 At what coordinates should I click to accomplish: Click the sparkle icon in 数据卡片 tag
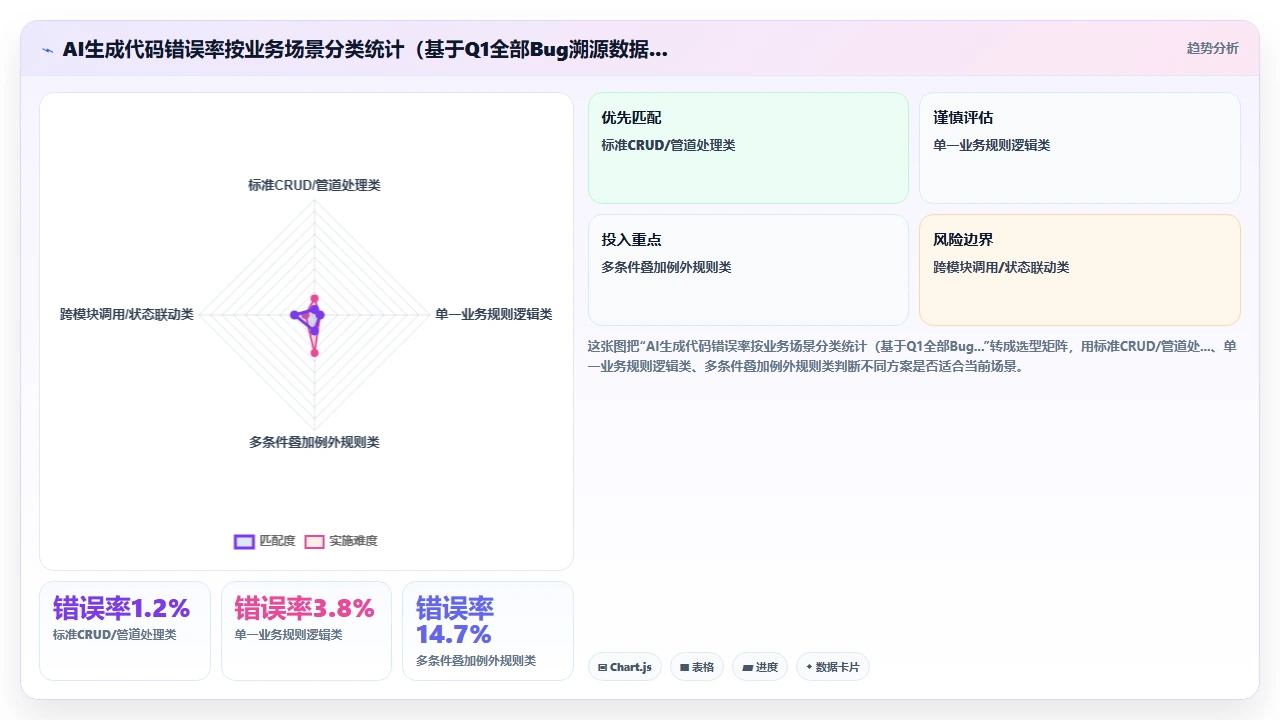pyautogui.click(x=809, y=667)
